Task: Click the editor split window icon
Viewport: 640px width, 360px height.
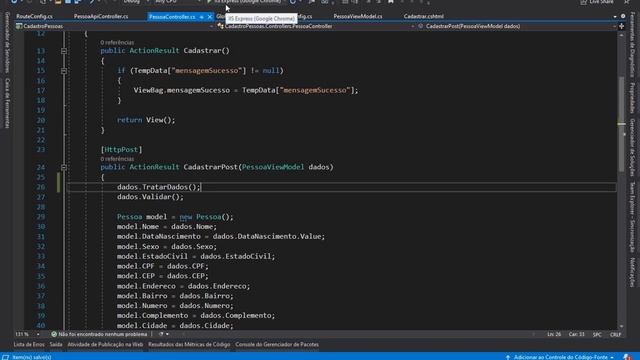Action: click(x=622, y=26)
